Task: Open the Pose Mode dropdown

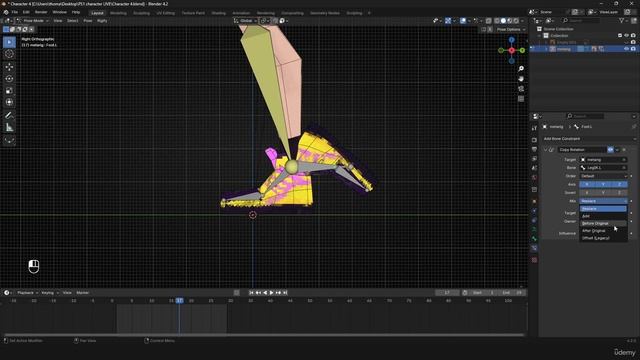Action: pyautogui.click(x=33, y=20)
